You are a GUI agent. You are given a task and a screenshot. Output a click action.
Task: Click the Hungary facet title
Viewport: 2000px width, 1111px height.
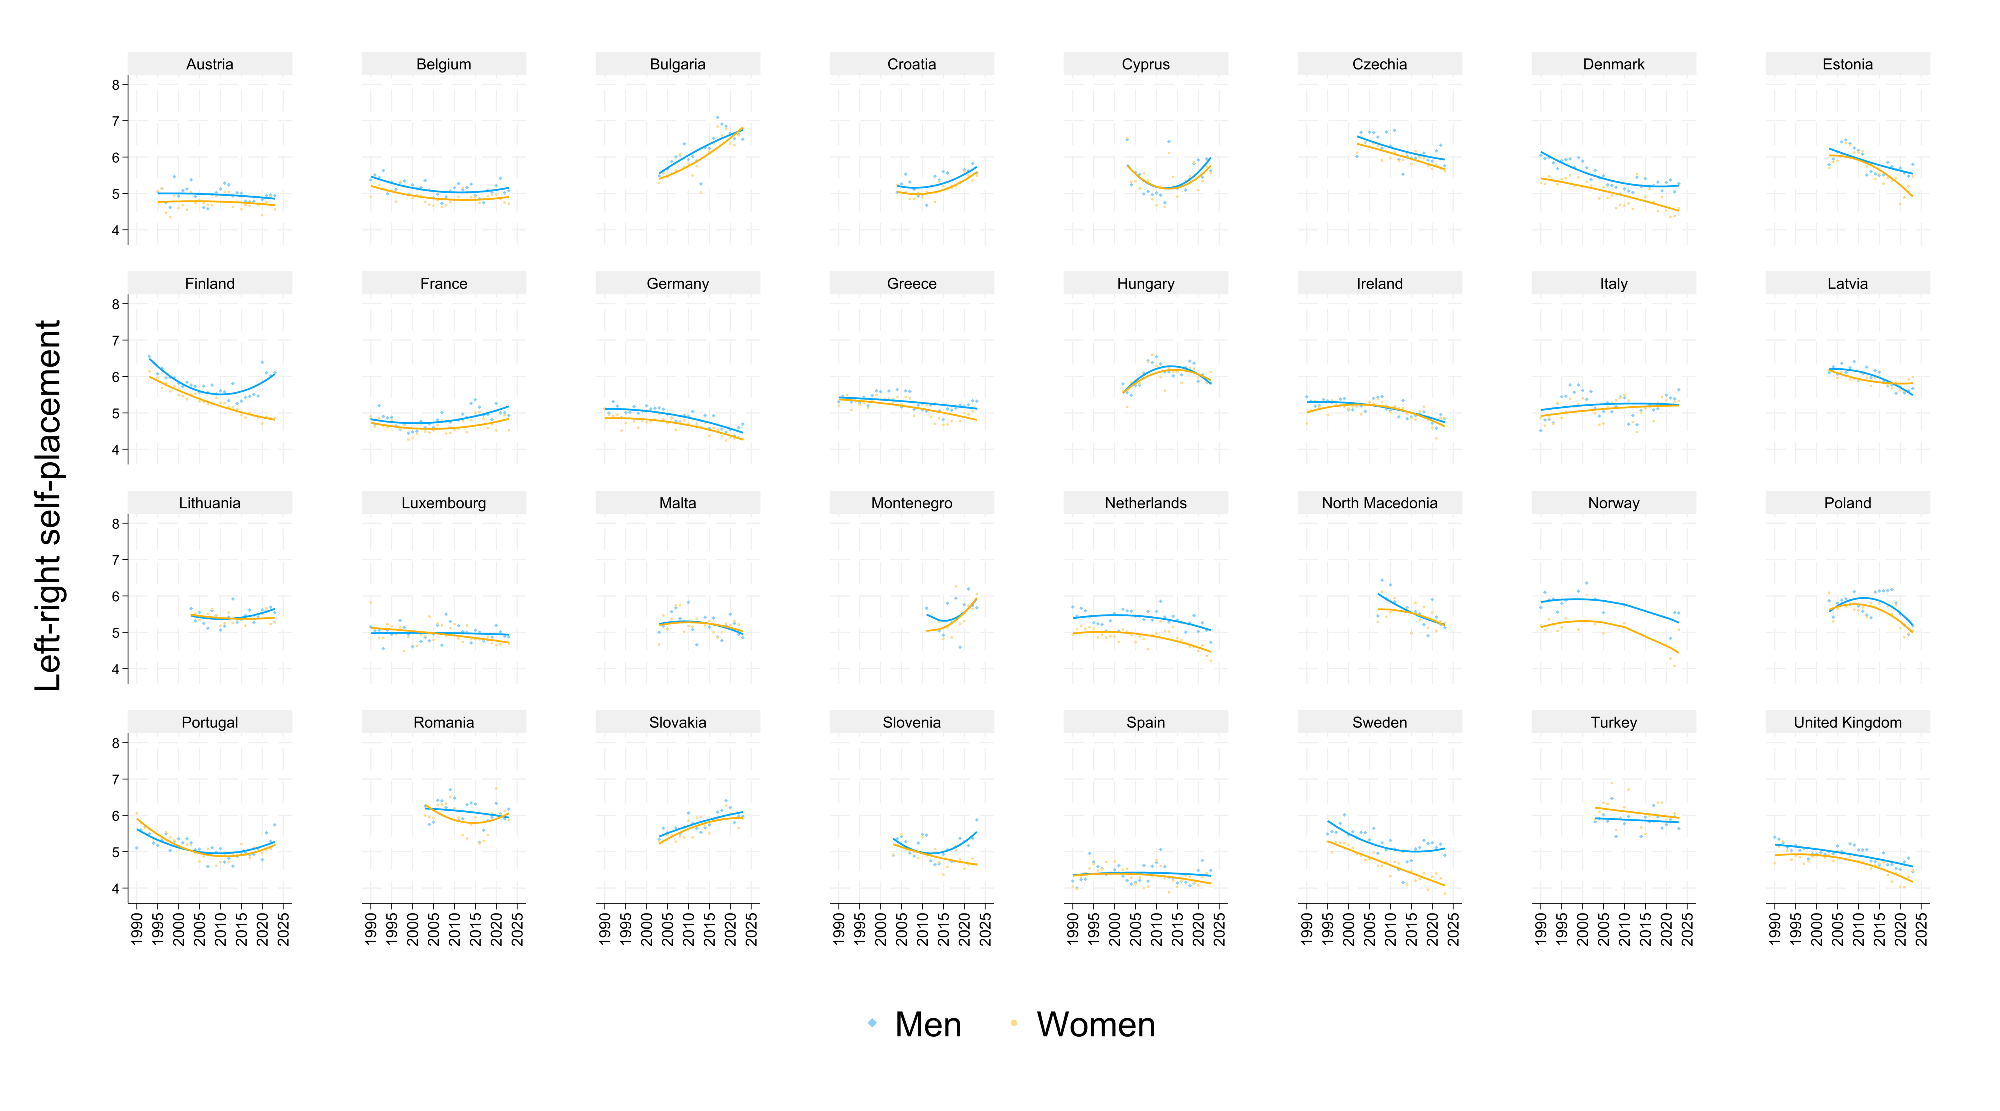[x=1146, y=284]
